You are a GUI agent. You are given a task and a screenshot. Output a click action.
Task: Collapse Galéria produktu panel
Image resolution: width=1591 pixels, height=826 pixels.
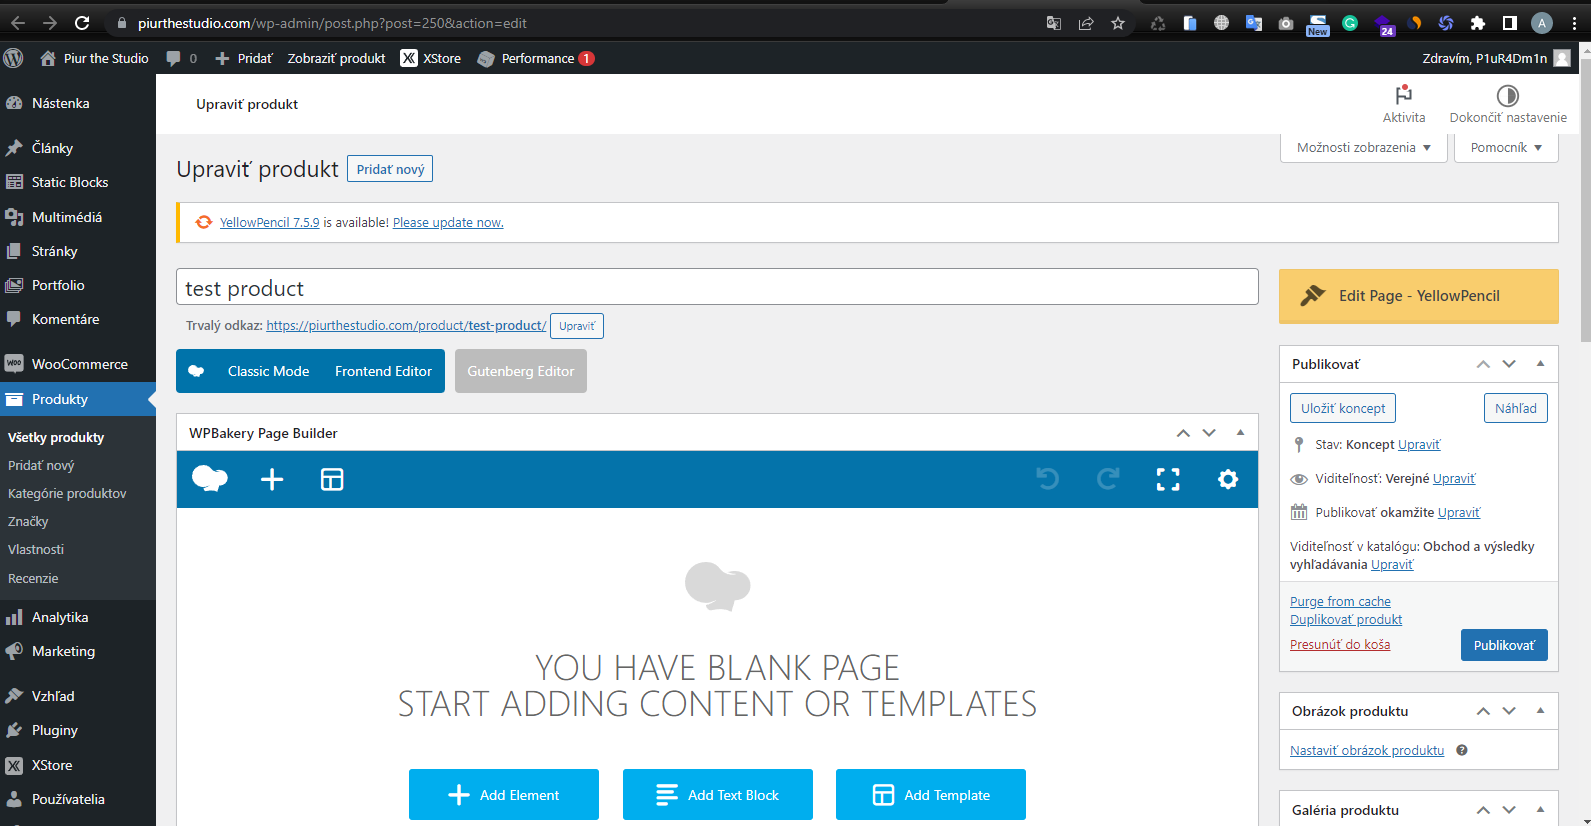1540,810
